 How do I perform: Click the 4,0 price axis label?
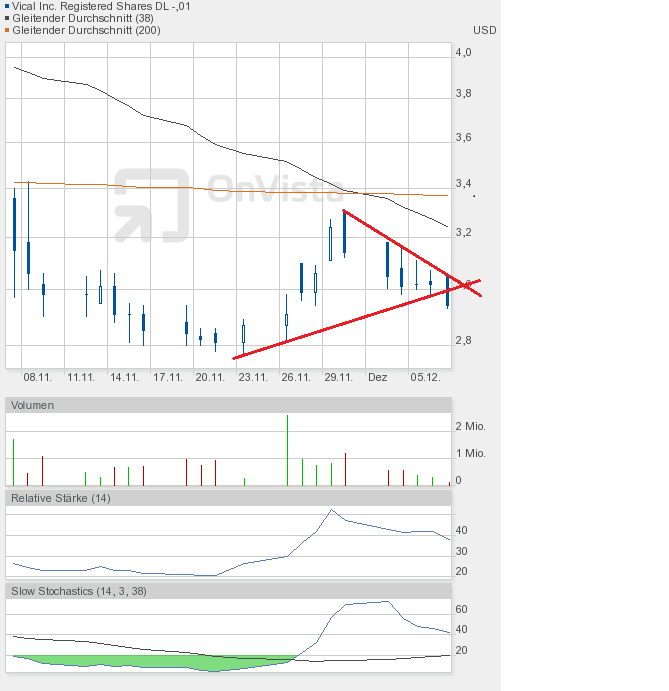pos(463,52)
